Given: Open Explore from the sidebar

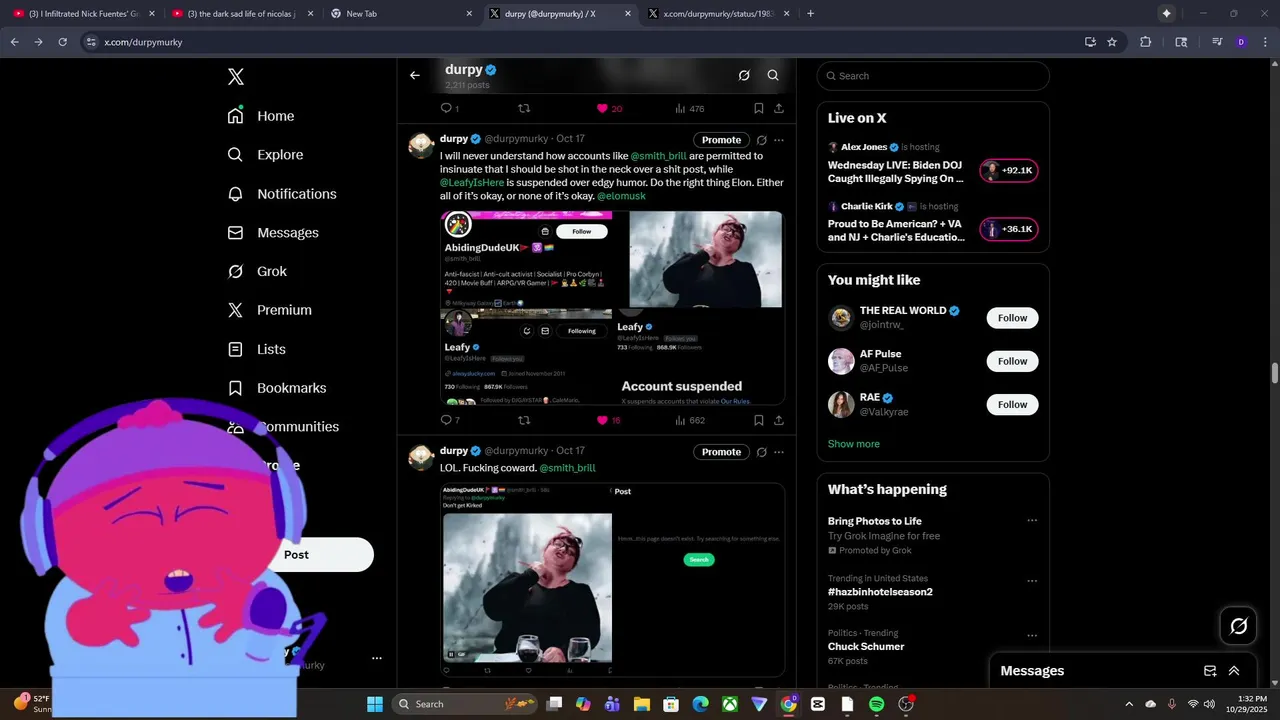Looking at the screenshot, I should coord(265,155).
